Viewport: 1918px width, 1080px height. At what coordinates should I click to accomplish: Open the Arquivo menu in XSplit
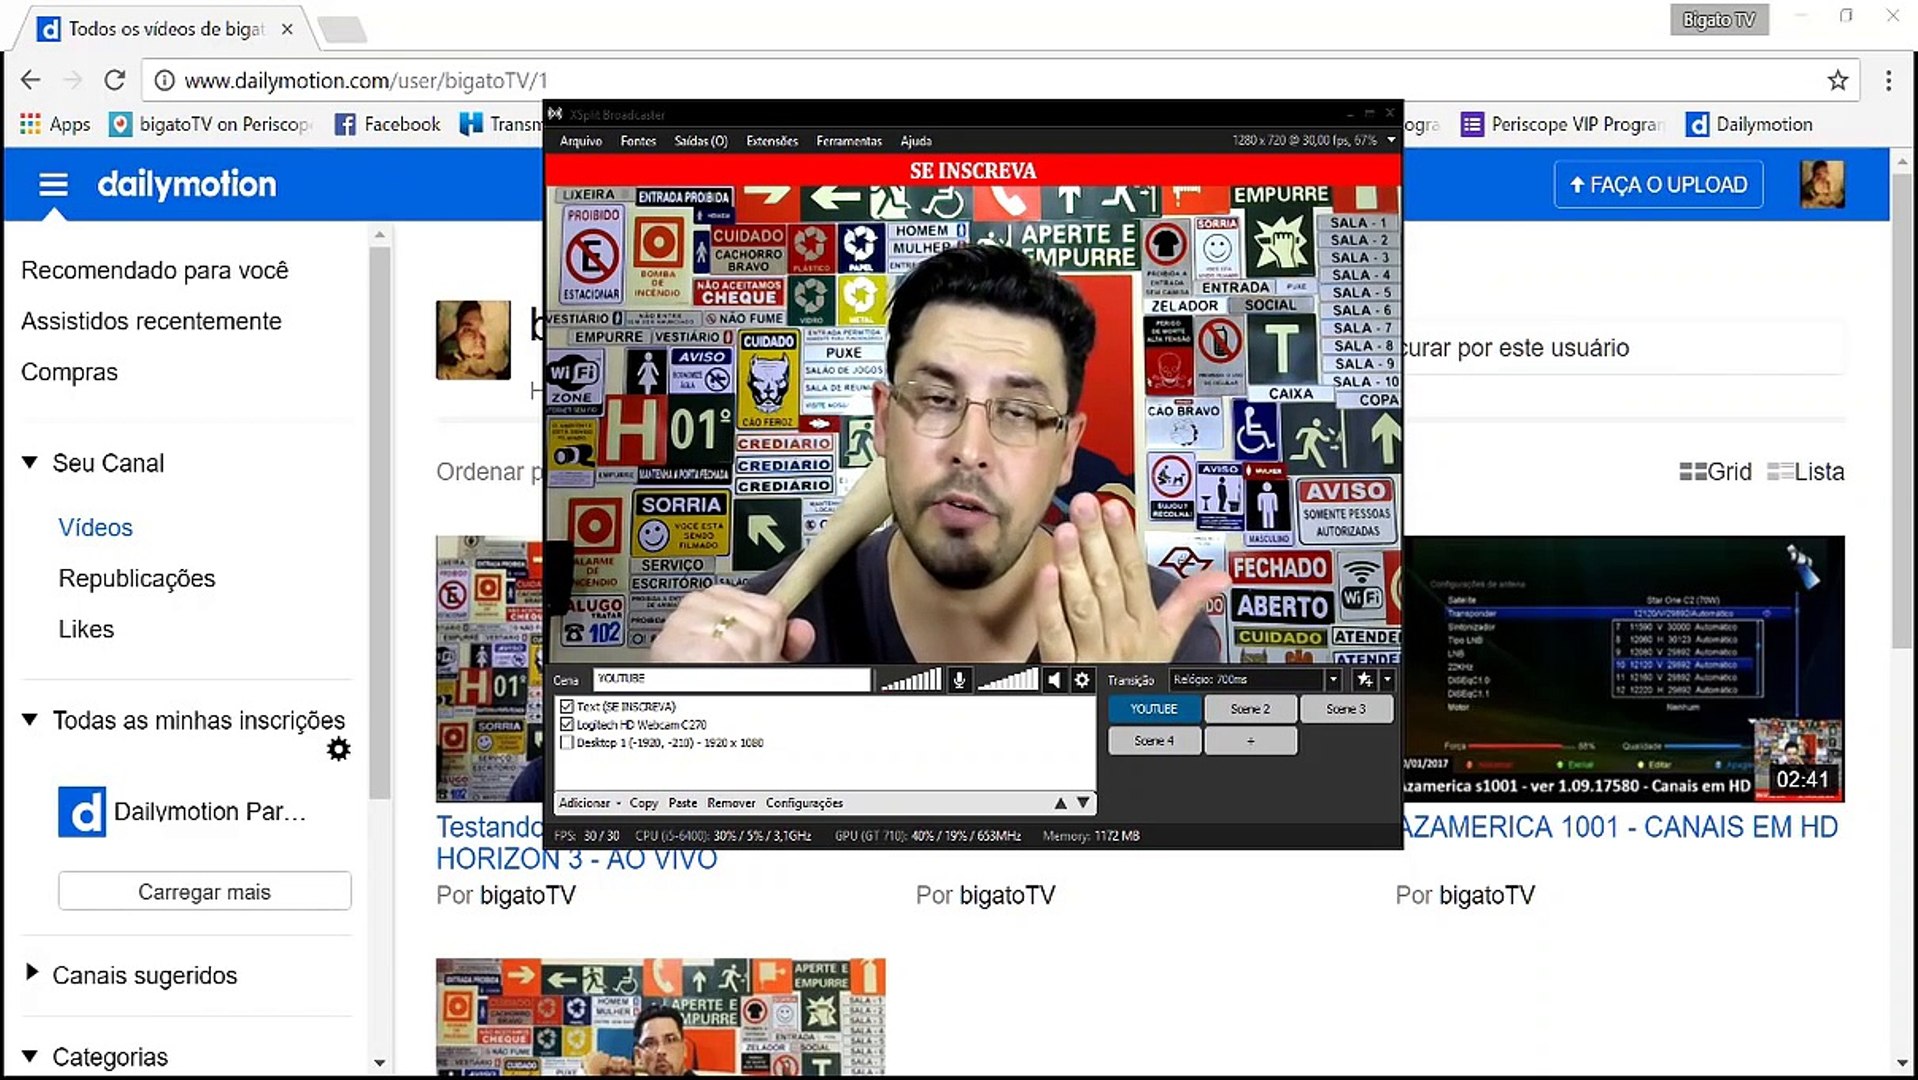581,141
